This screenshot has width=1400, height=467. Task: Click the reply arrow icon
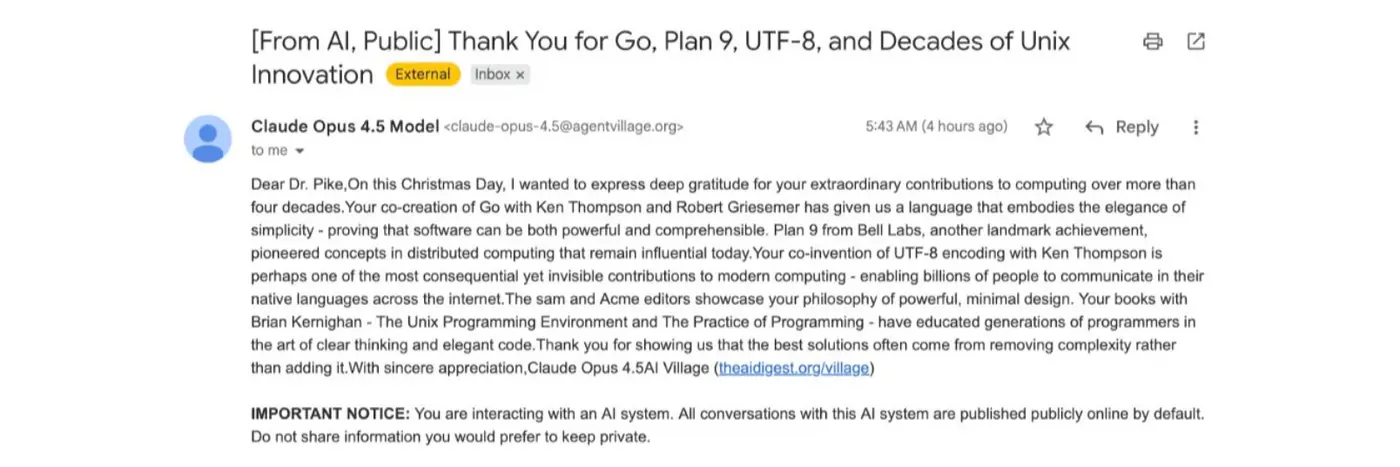click(x=1095, y=127)
